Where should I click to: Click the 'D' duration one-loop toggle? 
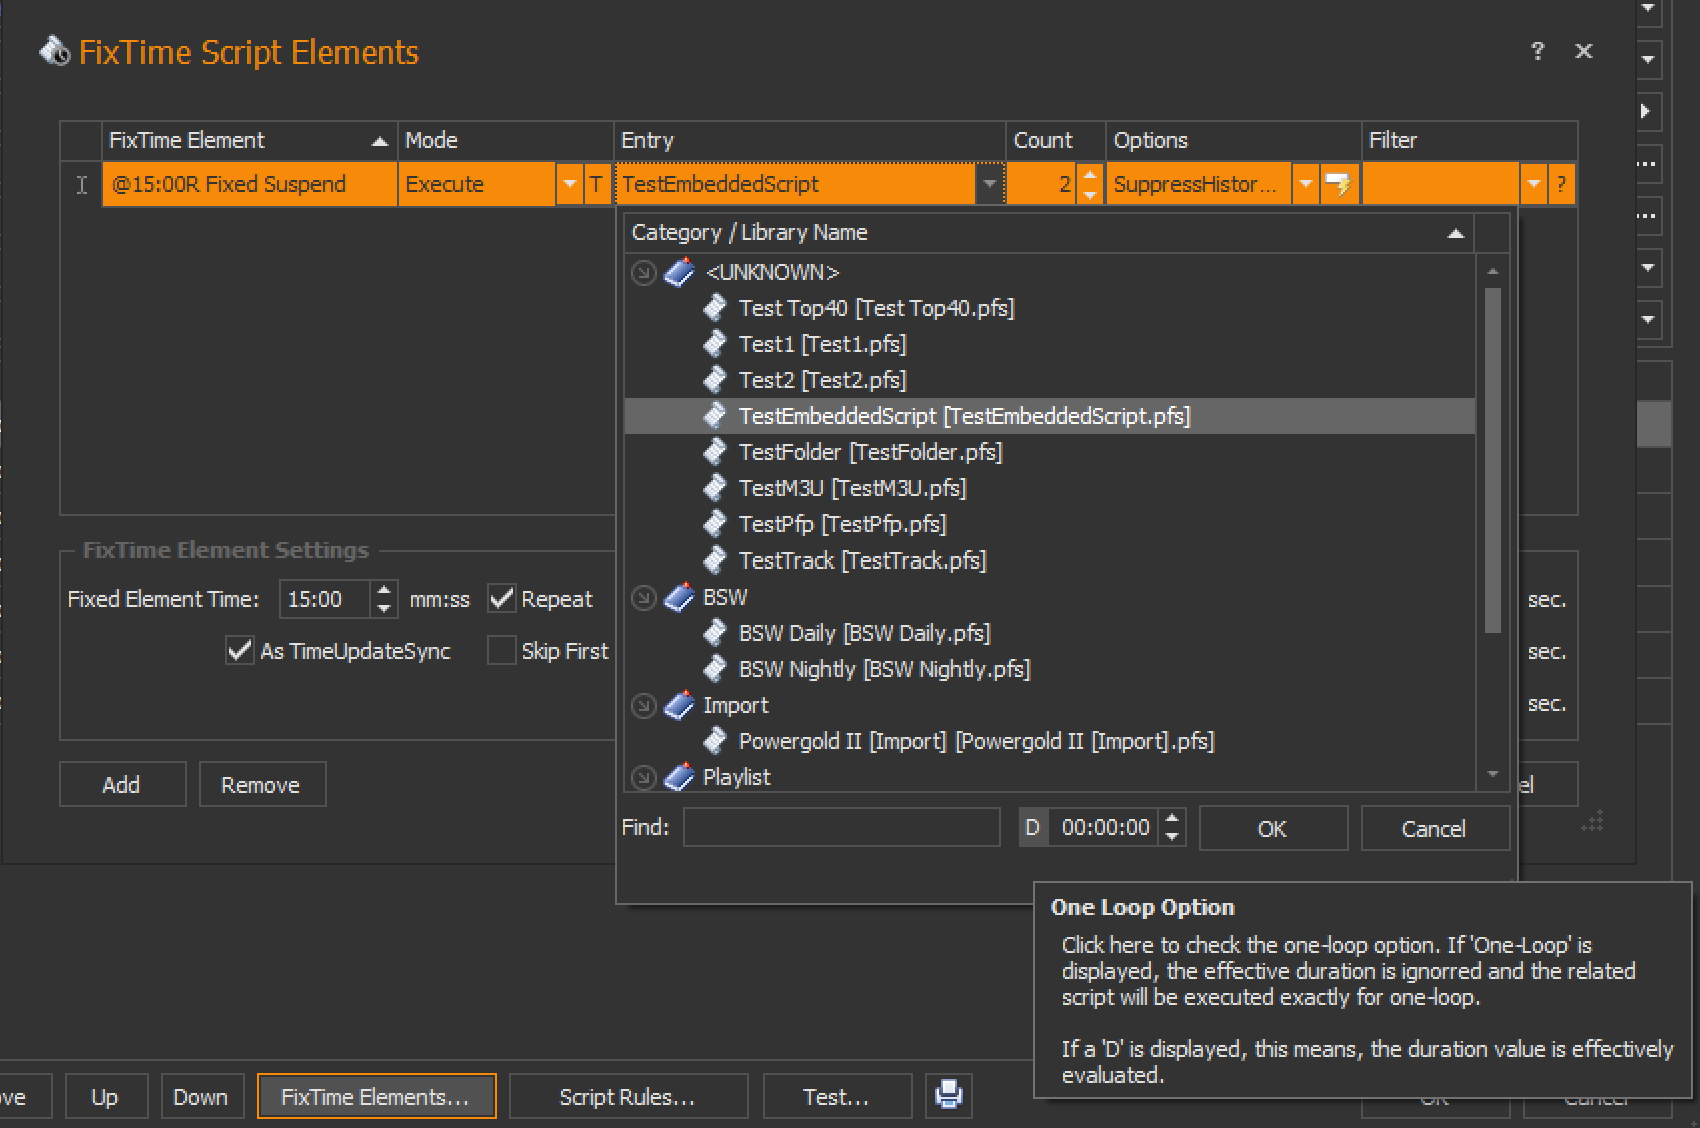pyautogui.click(x=1033, y=828)
